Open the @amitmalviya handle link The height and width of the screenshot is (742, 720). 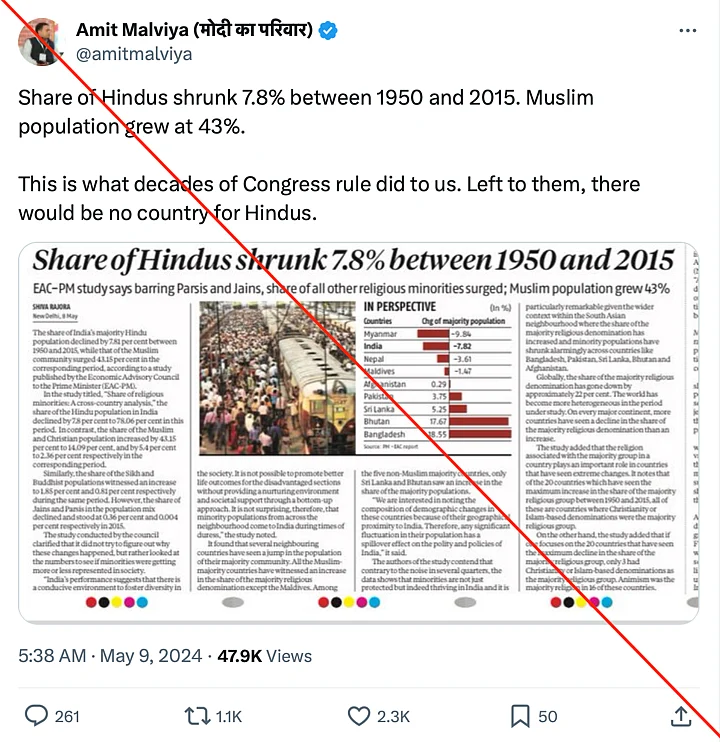pos(134,54)
